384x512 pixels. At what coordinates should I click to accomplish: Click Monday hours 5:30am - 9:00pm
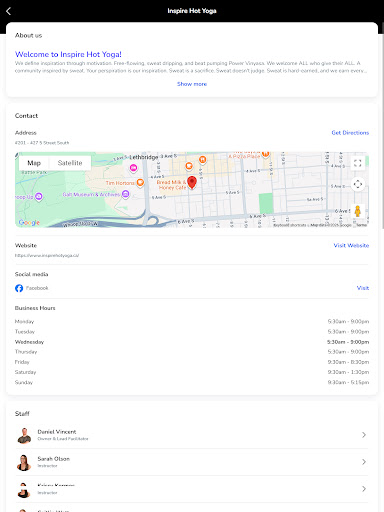tap(348, 322)
